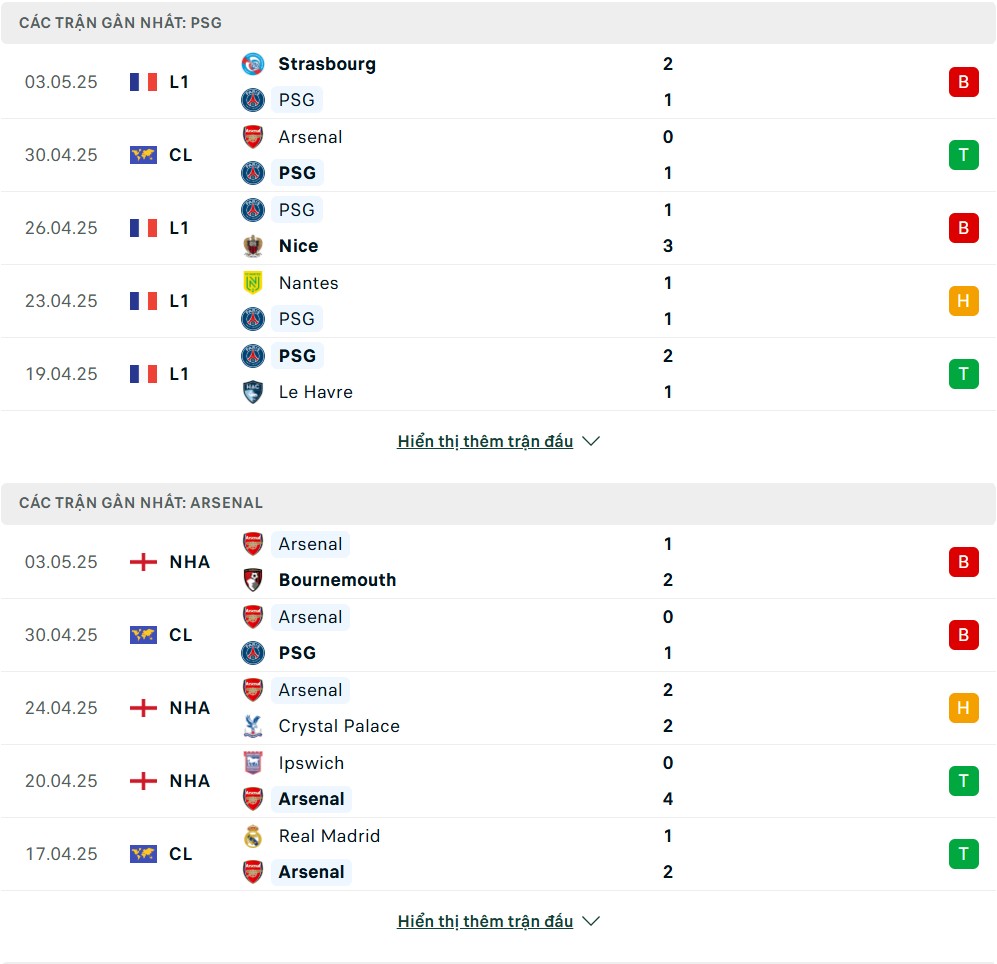Select the Bournemouth team name

(338, 580)
